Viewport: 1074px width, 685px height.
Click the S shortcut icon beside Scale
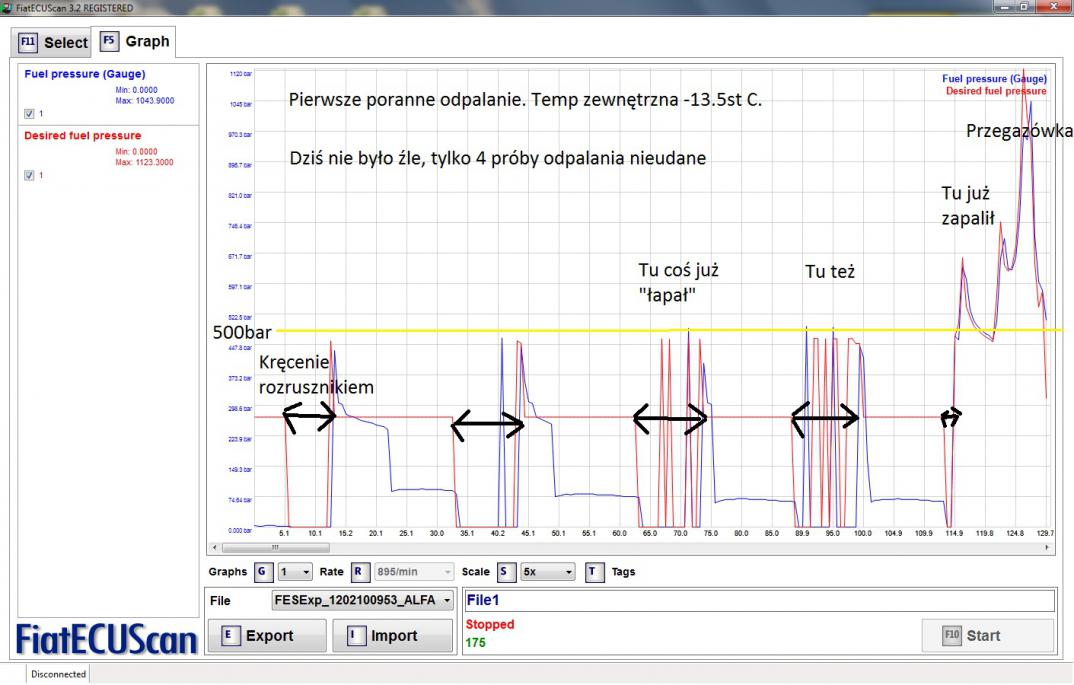tap(505, 572)
